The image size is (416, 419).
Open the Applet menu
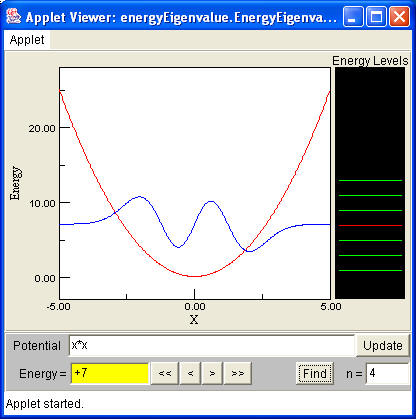tap(27, 40)
